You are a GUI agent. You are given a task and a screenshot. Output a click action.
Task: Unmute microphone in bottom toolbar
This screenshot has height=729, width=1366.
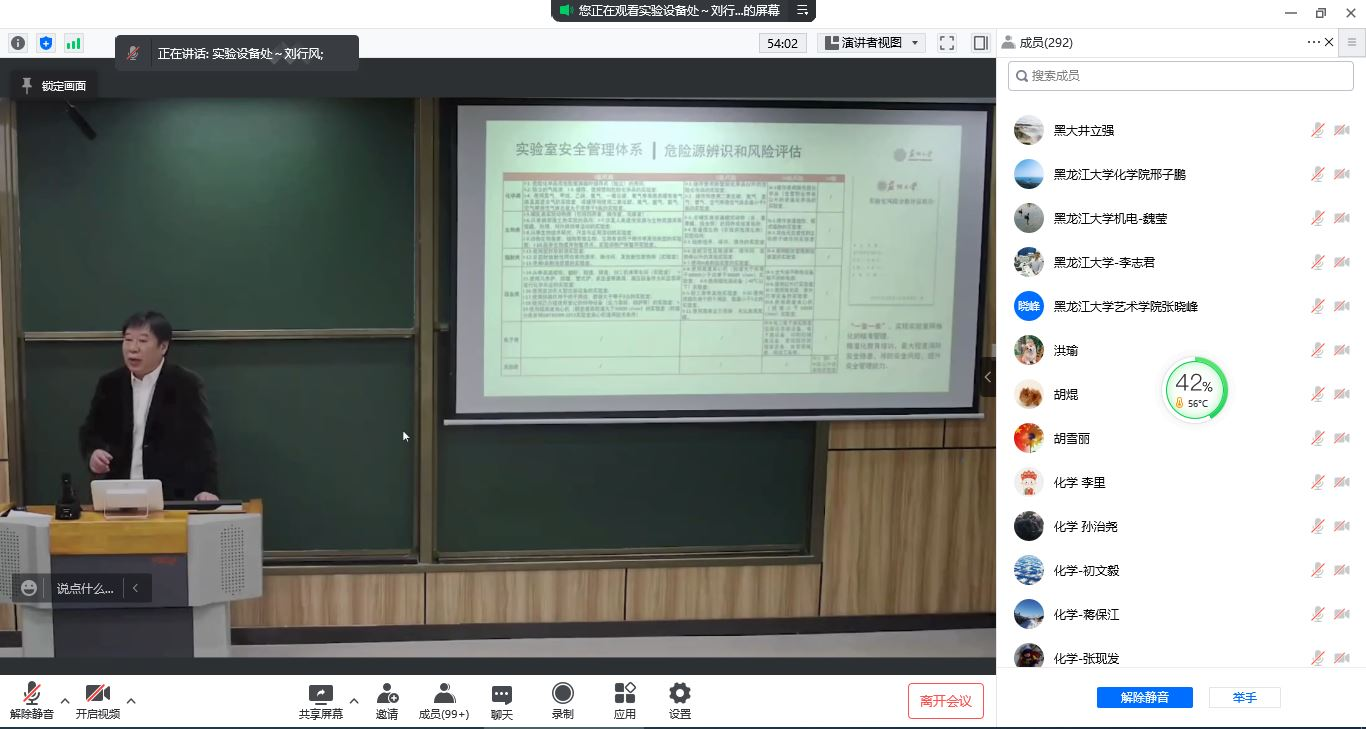(x=32, y=700)
